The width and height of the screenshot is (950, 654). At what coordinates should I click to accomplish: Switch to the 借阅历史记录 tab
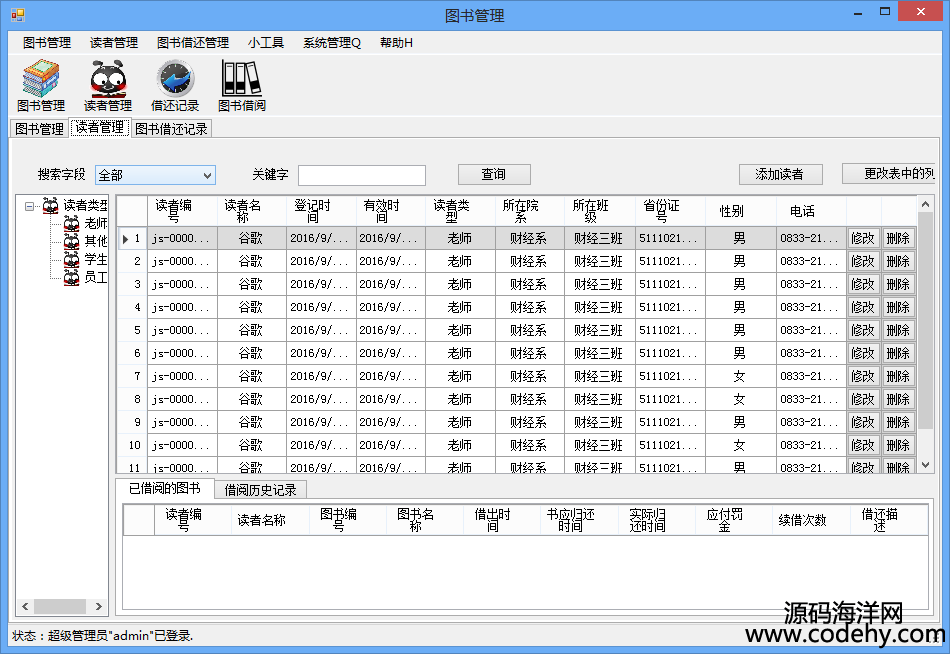[260, 490]
